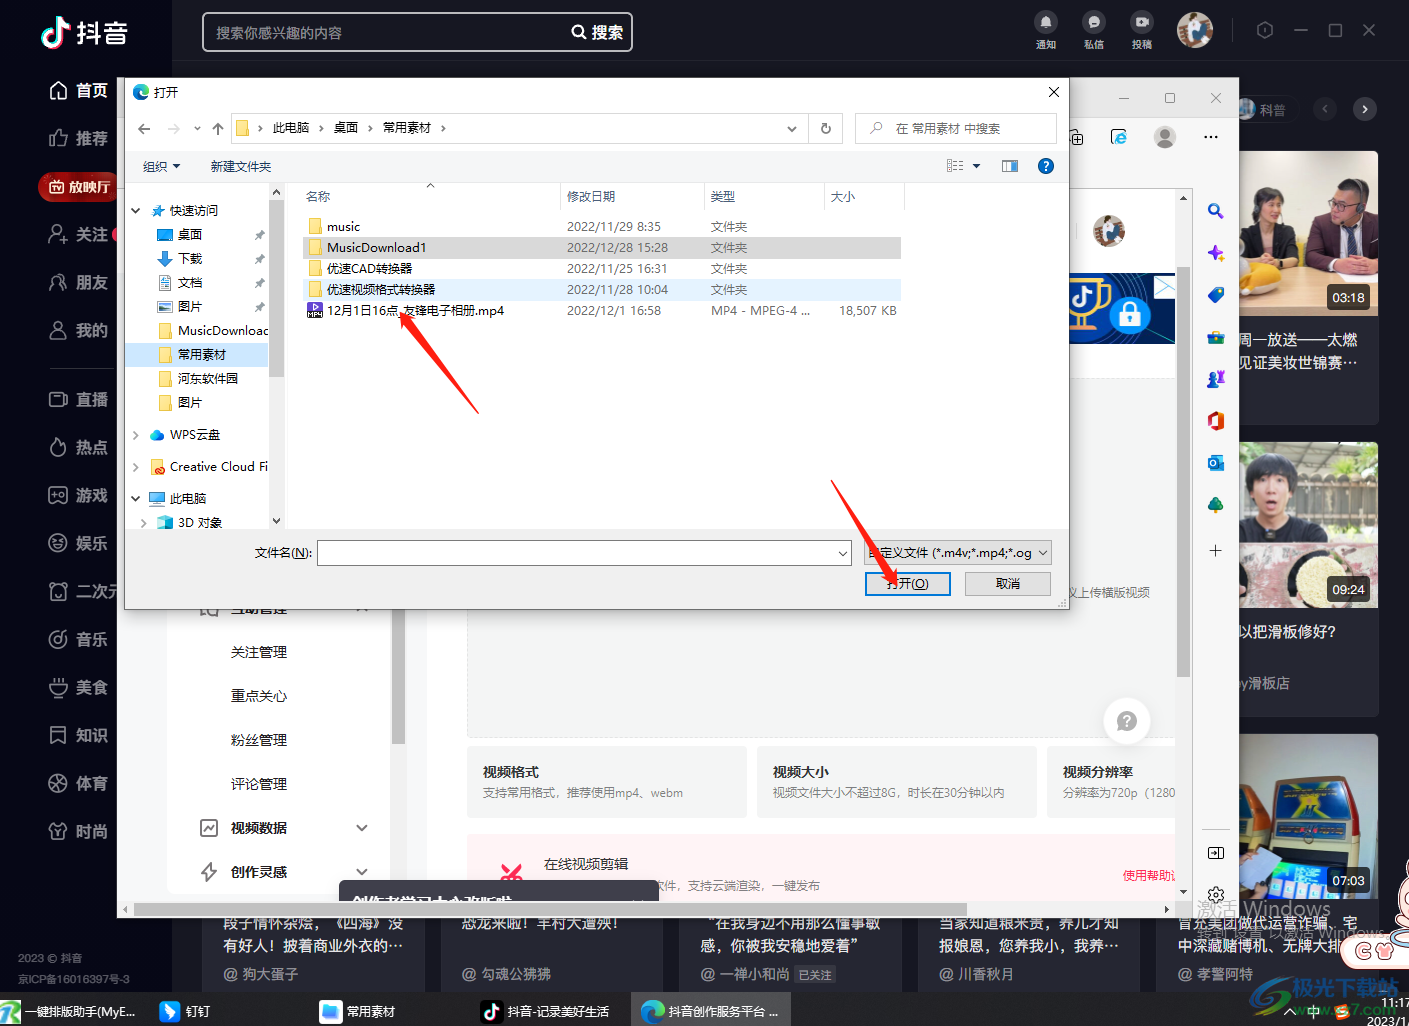Viewport: 1409px width, 1026px height.
Task: Open the browser three-dot menu
Action: click(1211, 137)
